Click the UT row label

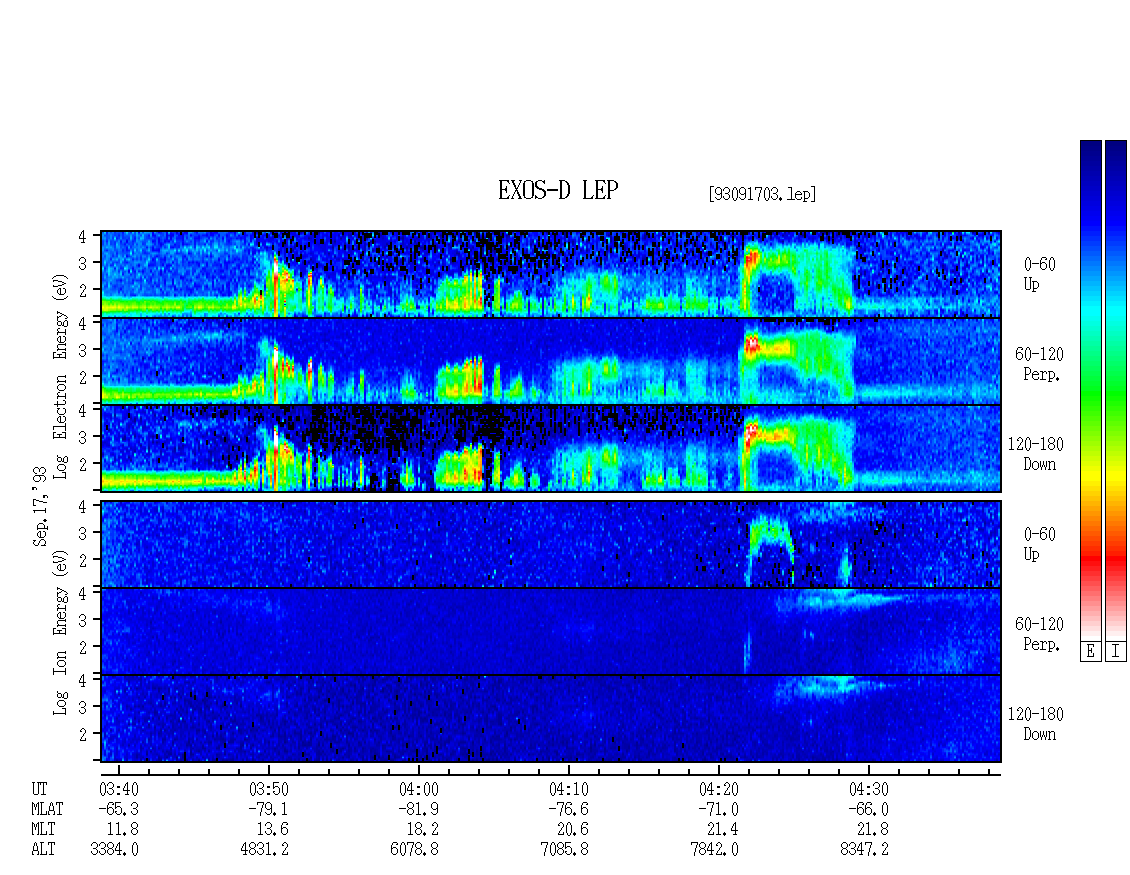(40, 789)
